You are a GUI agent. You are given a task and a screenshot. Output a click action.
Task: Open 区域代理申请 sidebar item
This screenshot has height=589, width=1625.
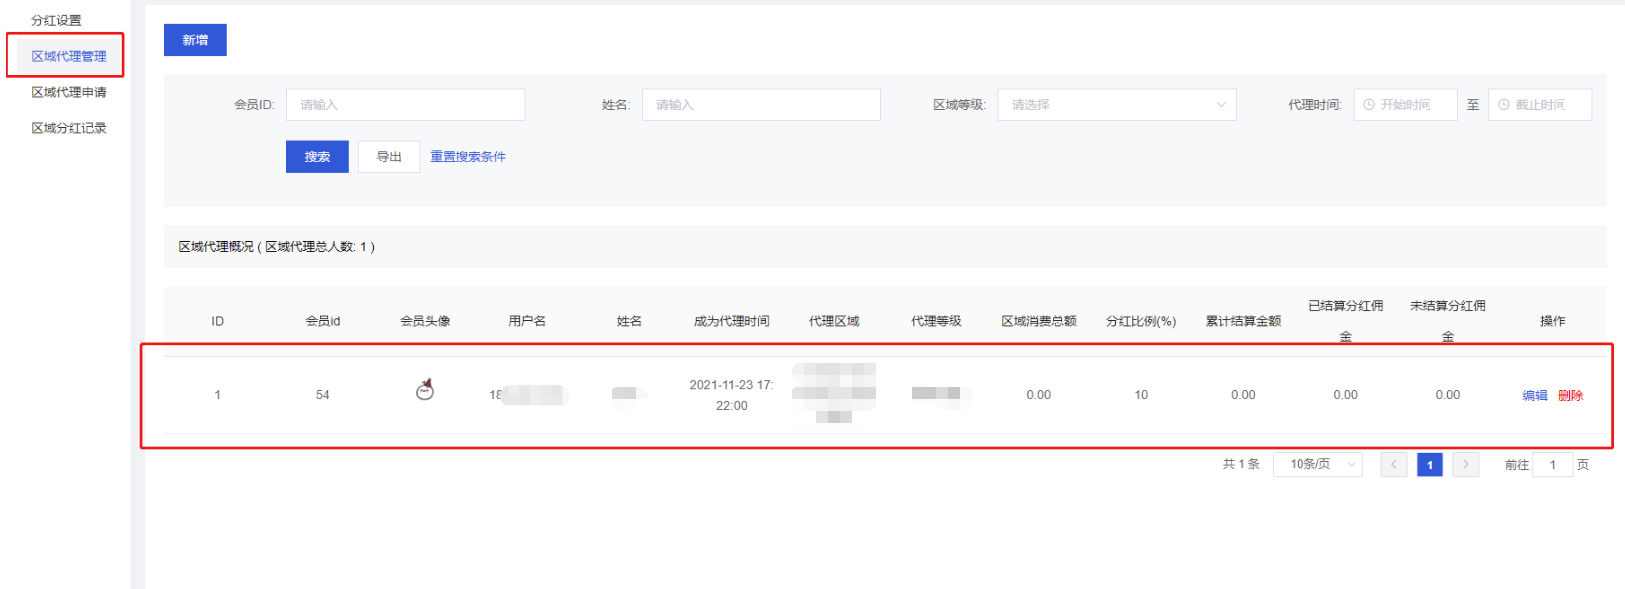tap(68, 92)
